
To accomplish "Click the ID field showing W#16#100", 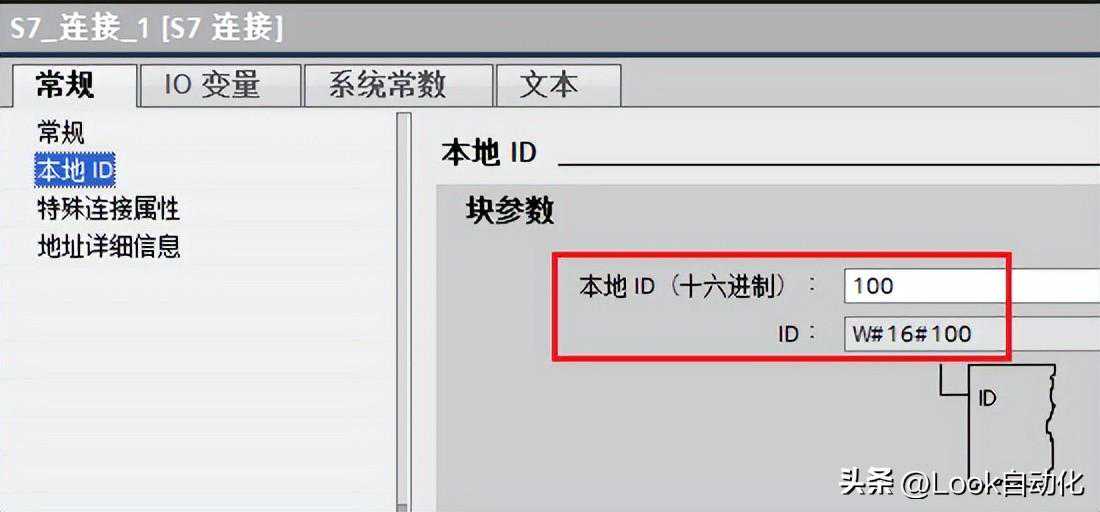I will coord(972,333).
